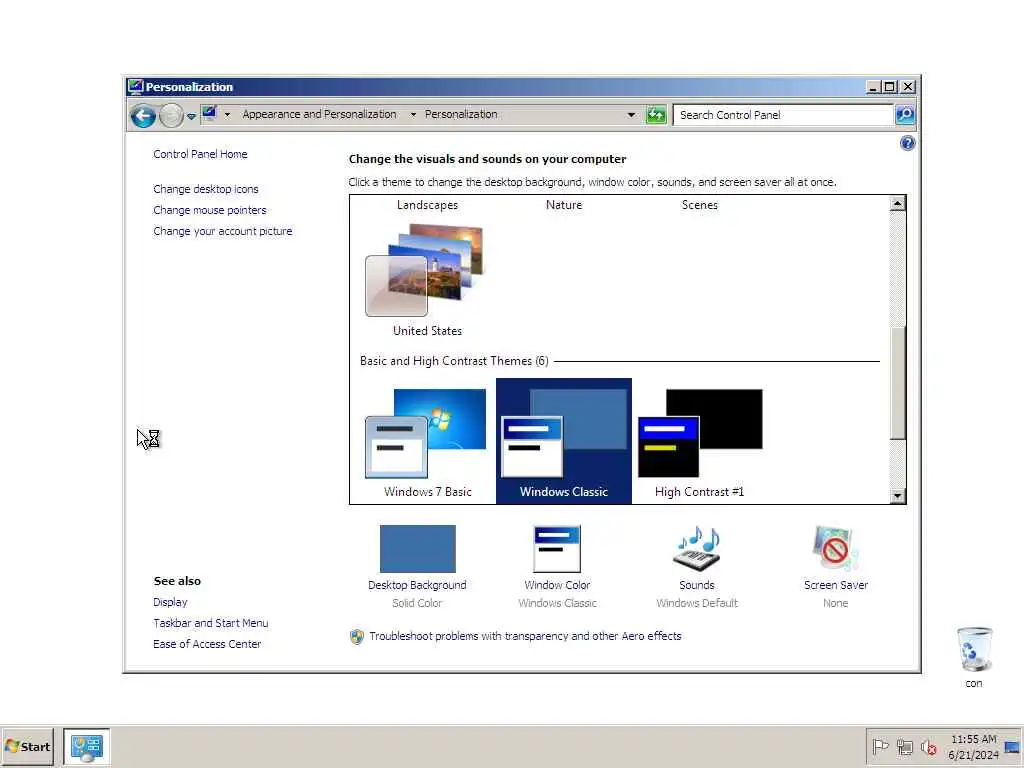Open Change your account picture link
This screenshot has height=768, width=1024.
coord(223,231)
